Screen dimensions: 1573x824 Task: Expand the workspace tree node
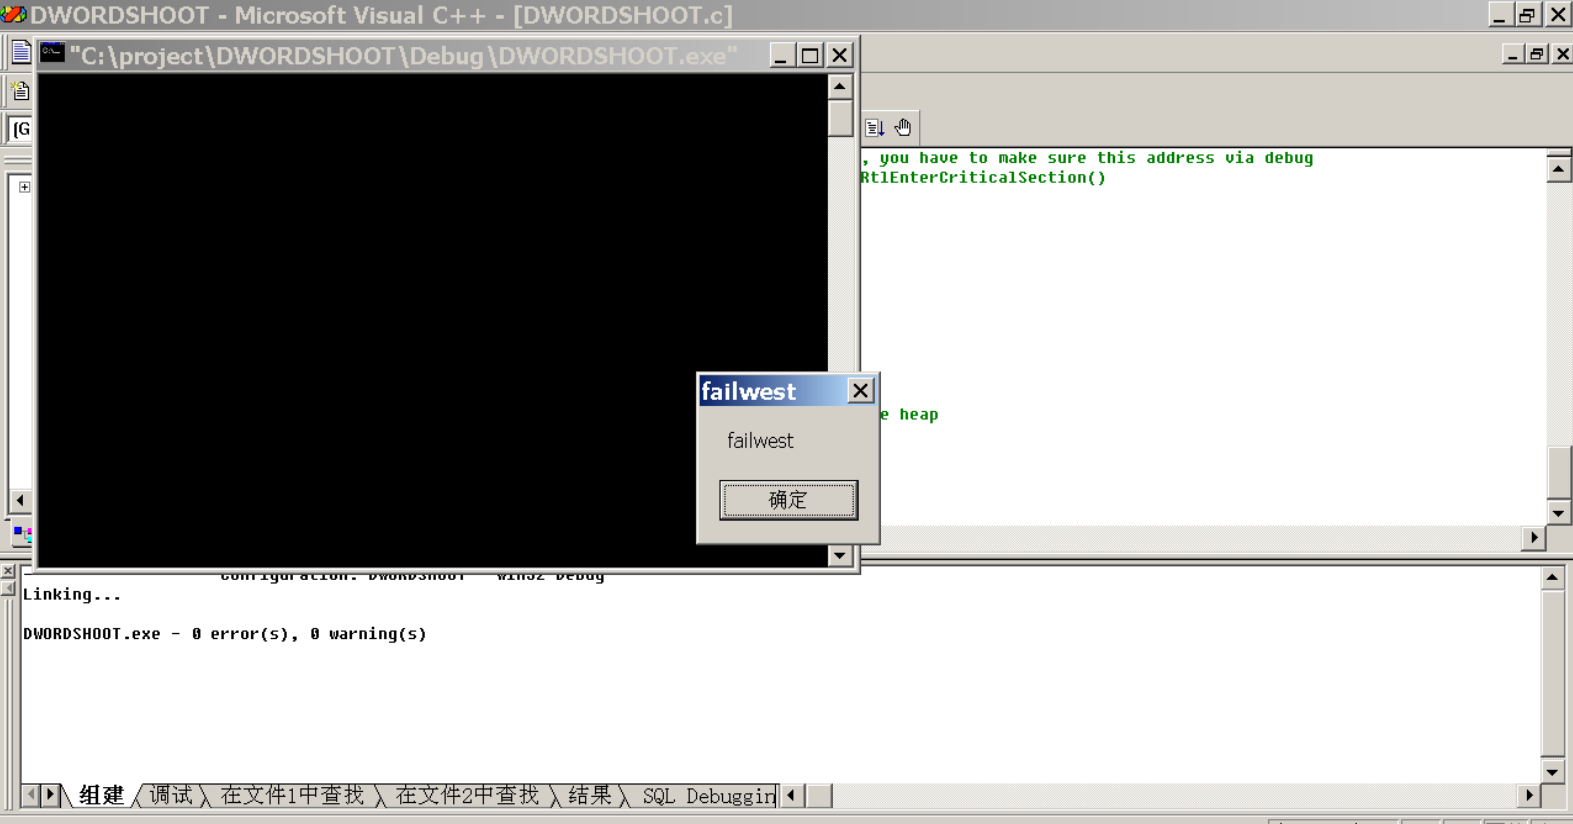click(x=24, y=187)
